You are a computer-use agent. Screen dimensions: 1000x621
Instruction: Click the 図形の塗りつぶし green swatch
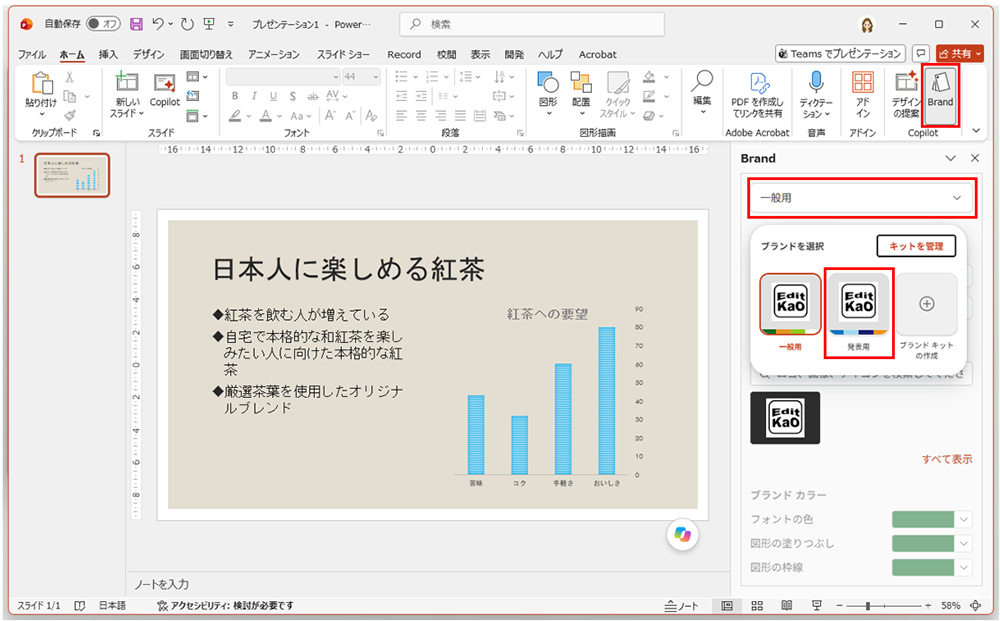point(923,543)
